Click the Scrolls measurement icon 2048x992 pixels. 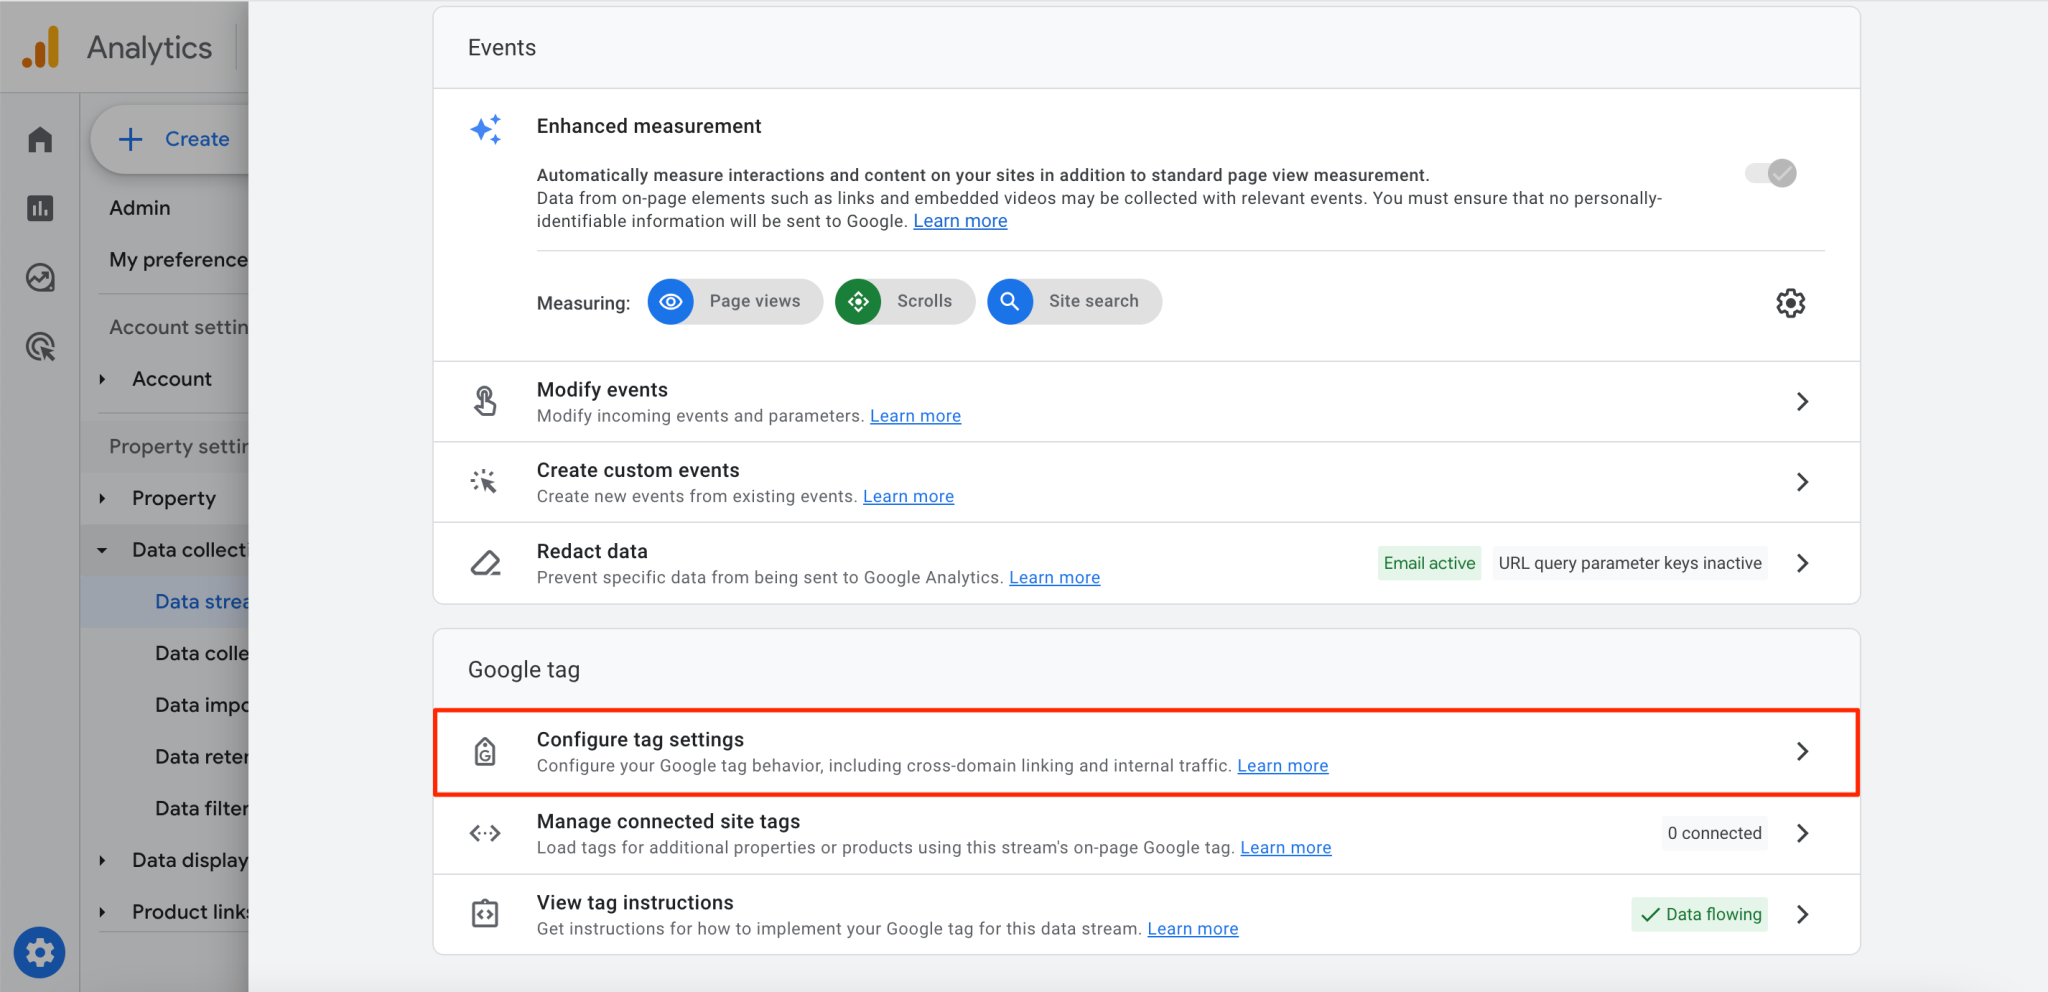[858, 301]
